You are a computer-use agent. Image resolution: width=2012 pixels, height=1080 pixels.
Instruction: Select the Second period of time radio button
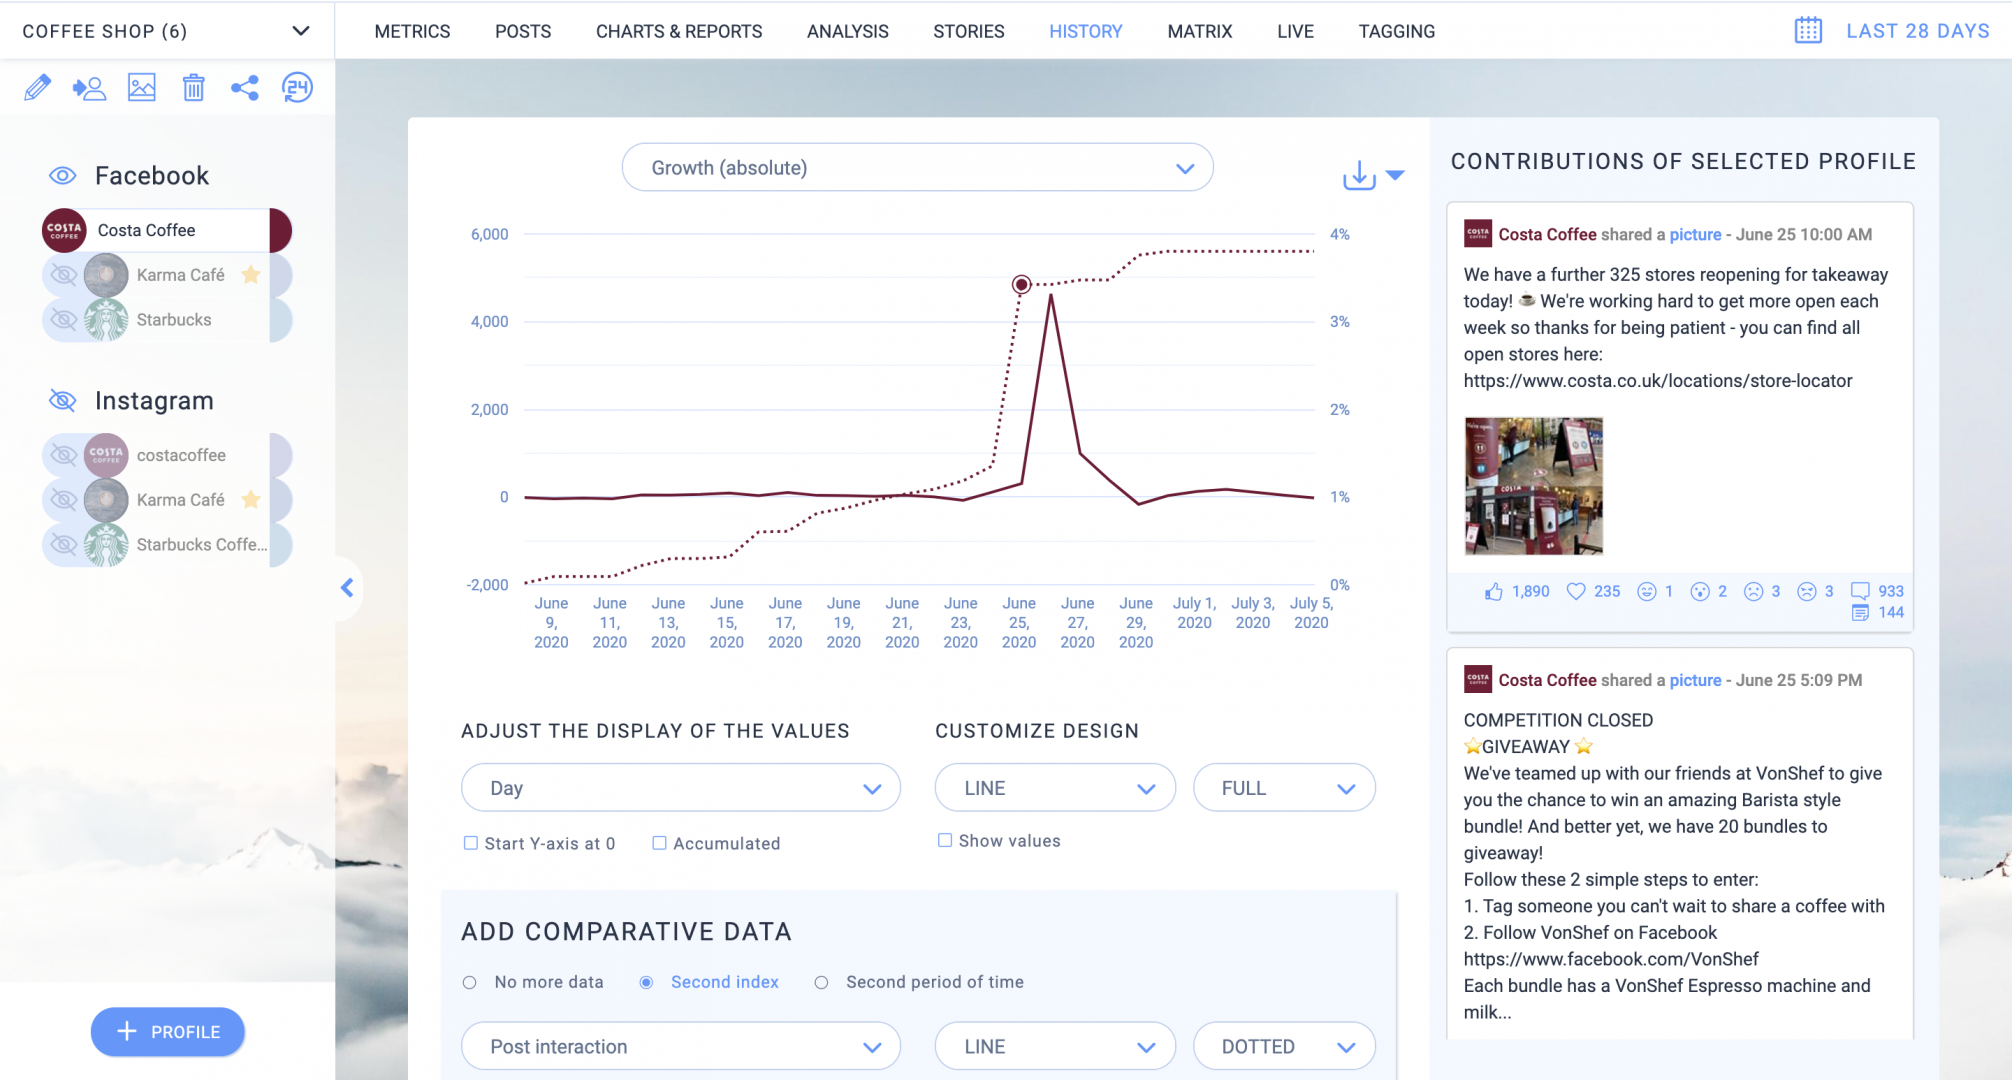coord(821,982)
